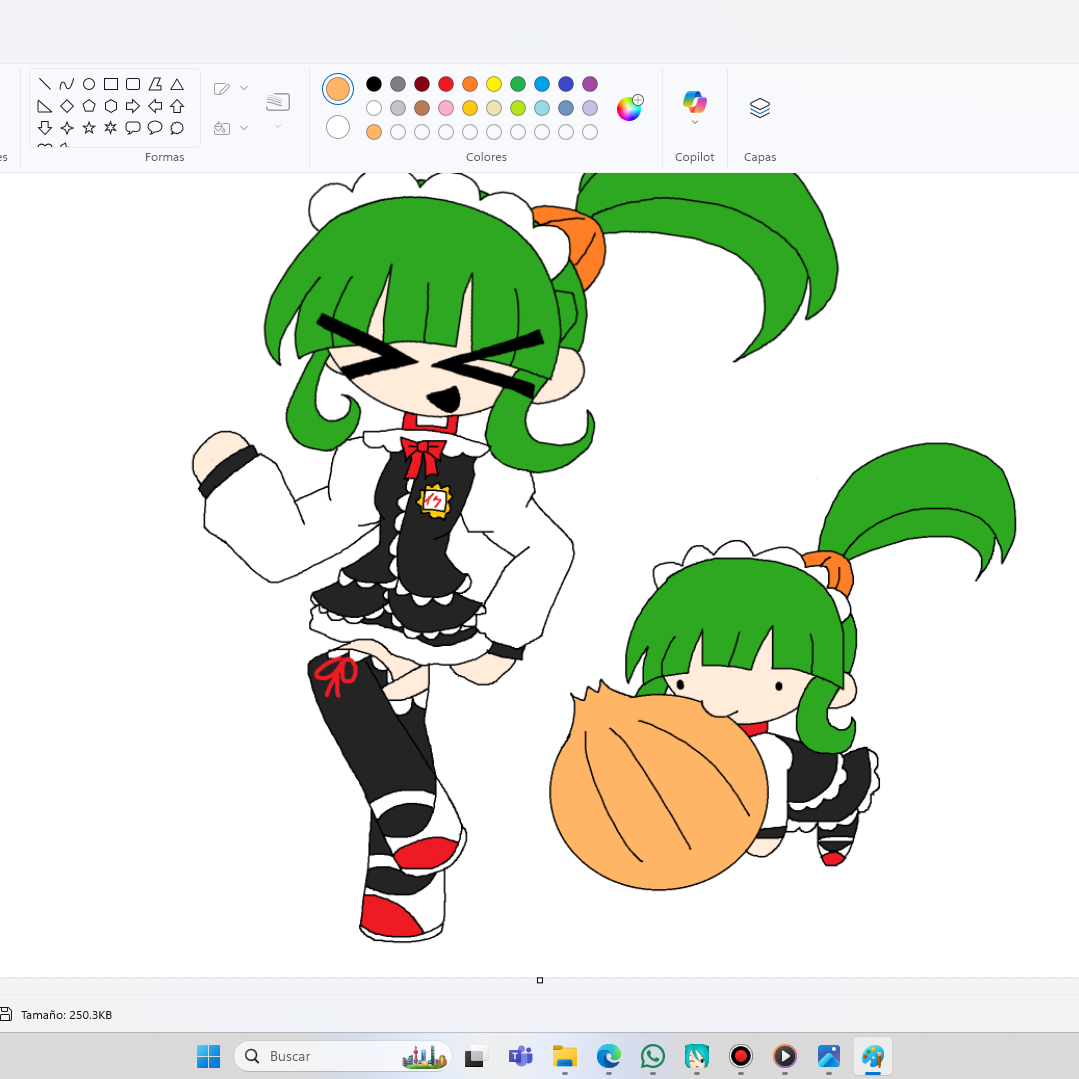1079x1079 pixels.
Task: Select the diamond shape
Action: [x=67, y=106]
